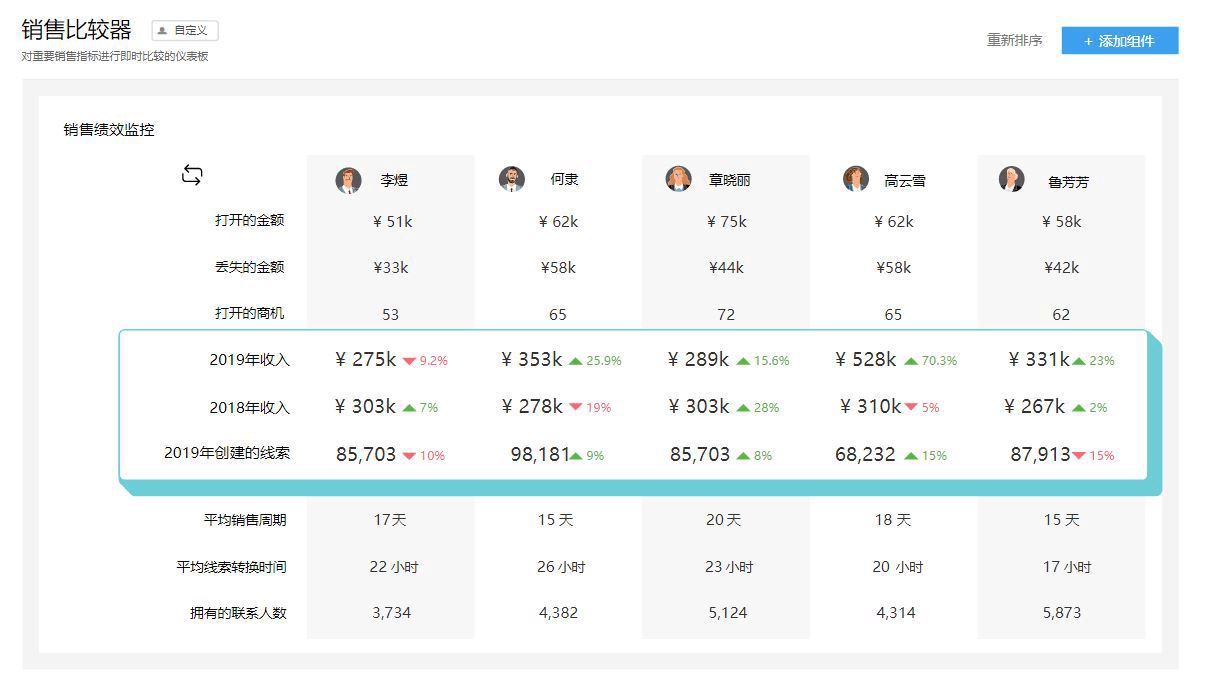Click the 销售绩效监控 widget title
The image size is (1209, 686).
(109, 130)
